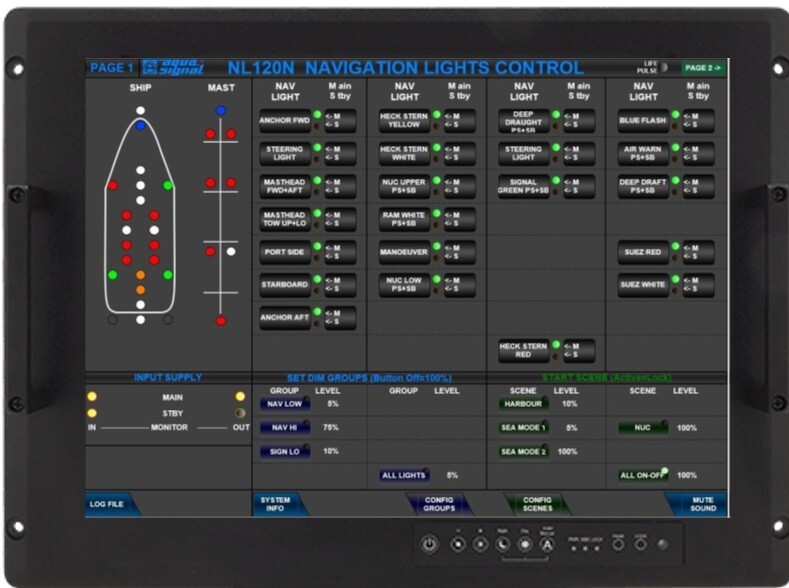Viewport: 789px width, 588px height.
Task: Click the Life Pulse indicator
Action: pyautogui.click(x=664, y=67)
